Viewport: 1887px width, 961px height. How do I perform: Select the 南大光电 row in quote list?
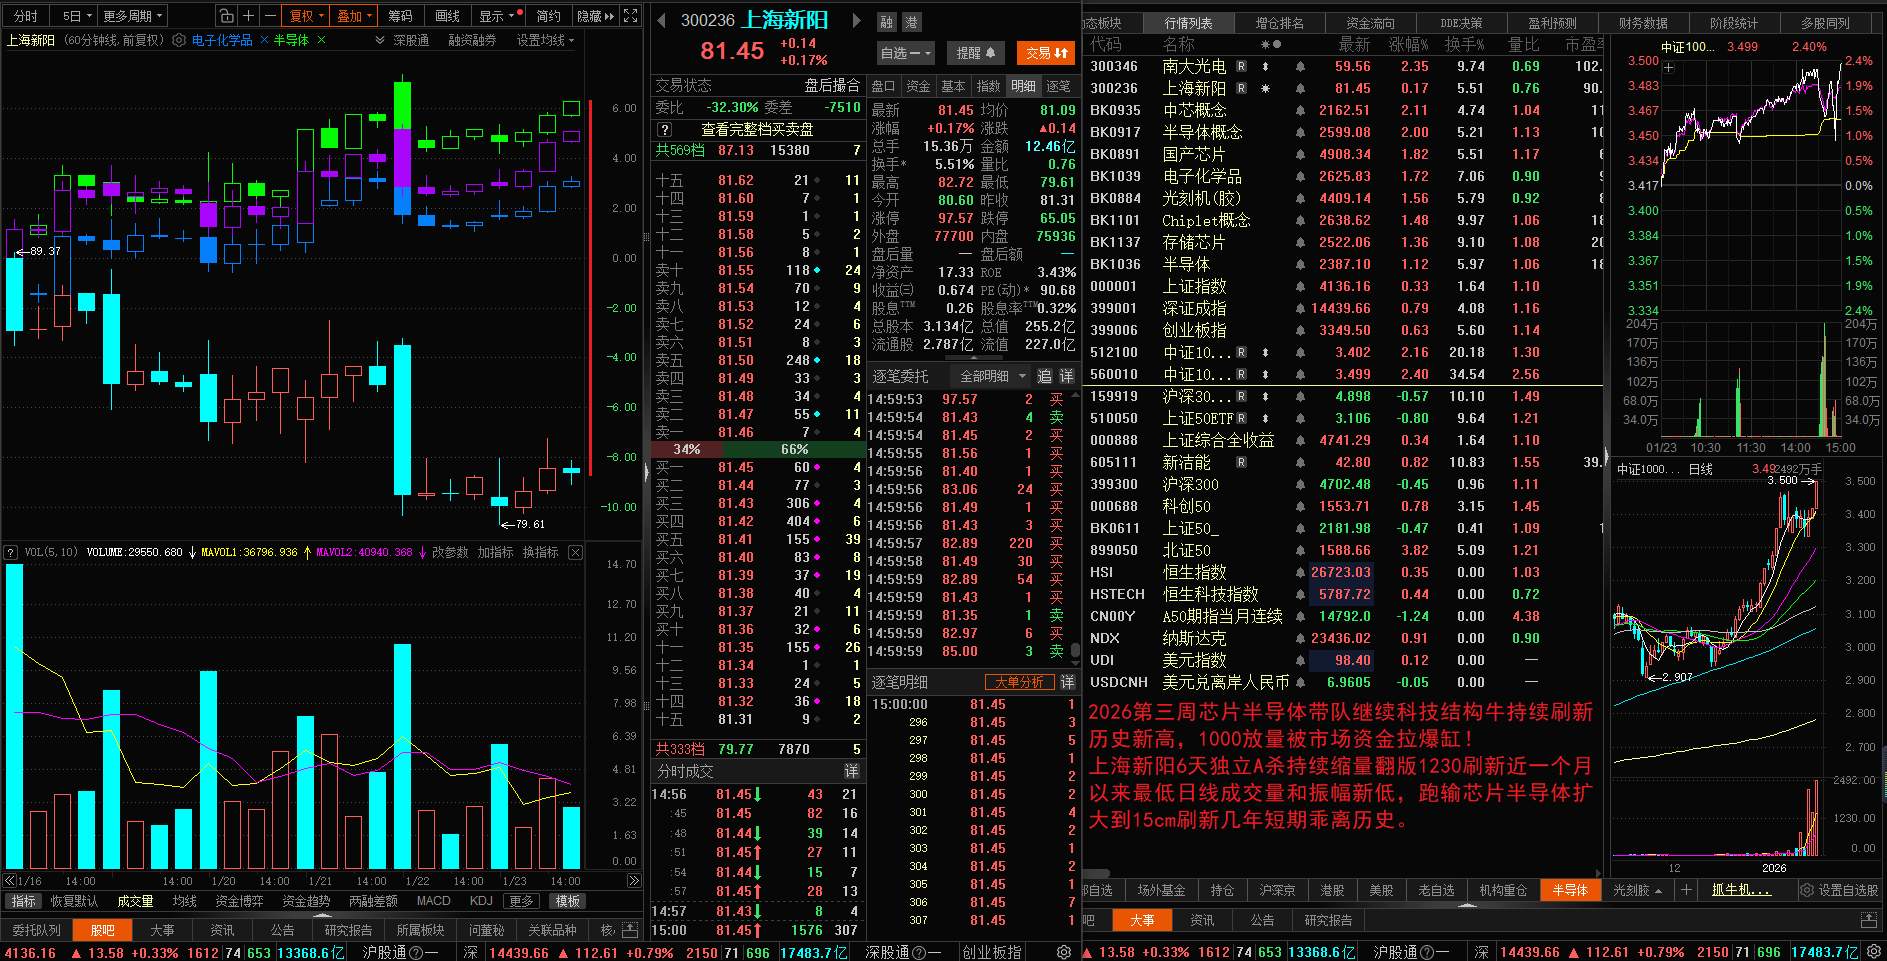pyautogui.click(x=1343, y=66)
